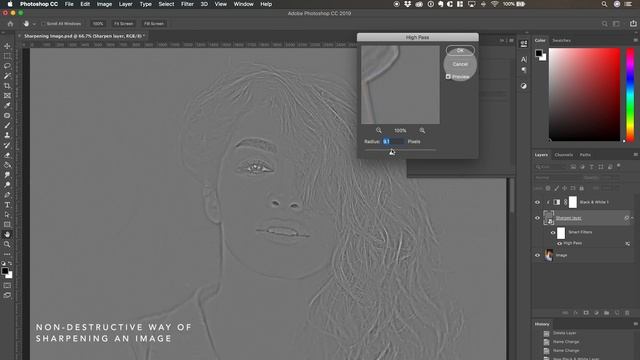This screenshot has width=640, height=360.
Task: Collapse Sharpen layer smart filter list
Action: point(633,218)
